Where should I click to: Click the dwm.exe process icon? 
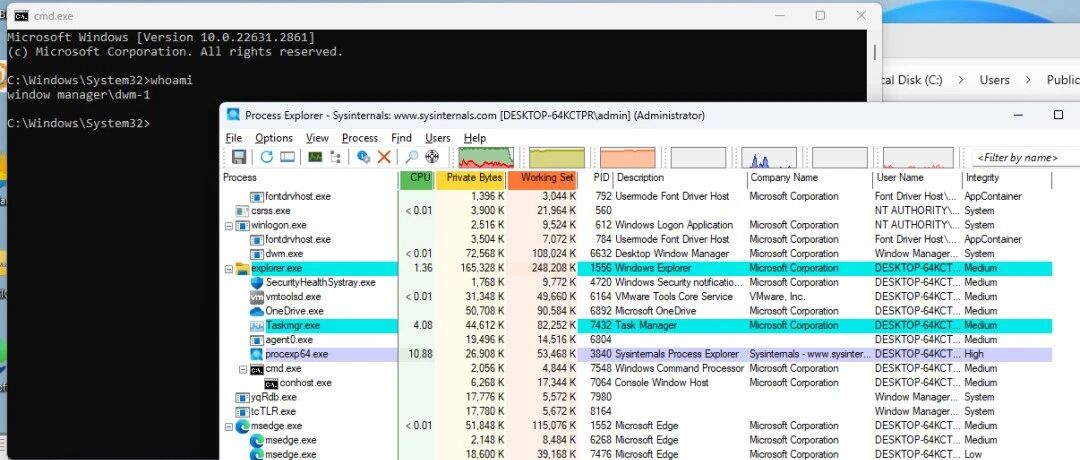click(x=257, y=253)
